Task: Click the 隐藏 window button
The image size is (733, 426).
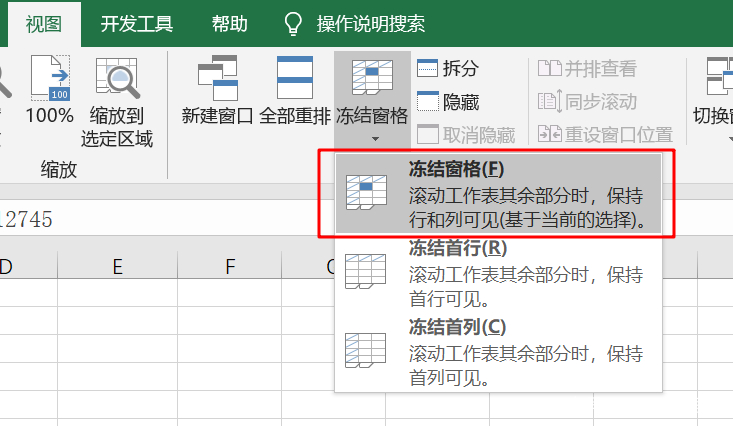Action: [x=448, y=101]
